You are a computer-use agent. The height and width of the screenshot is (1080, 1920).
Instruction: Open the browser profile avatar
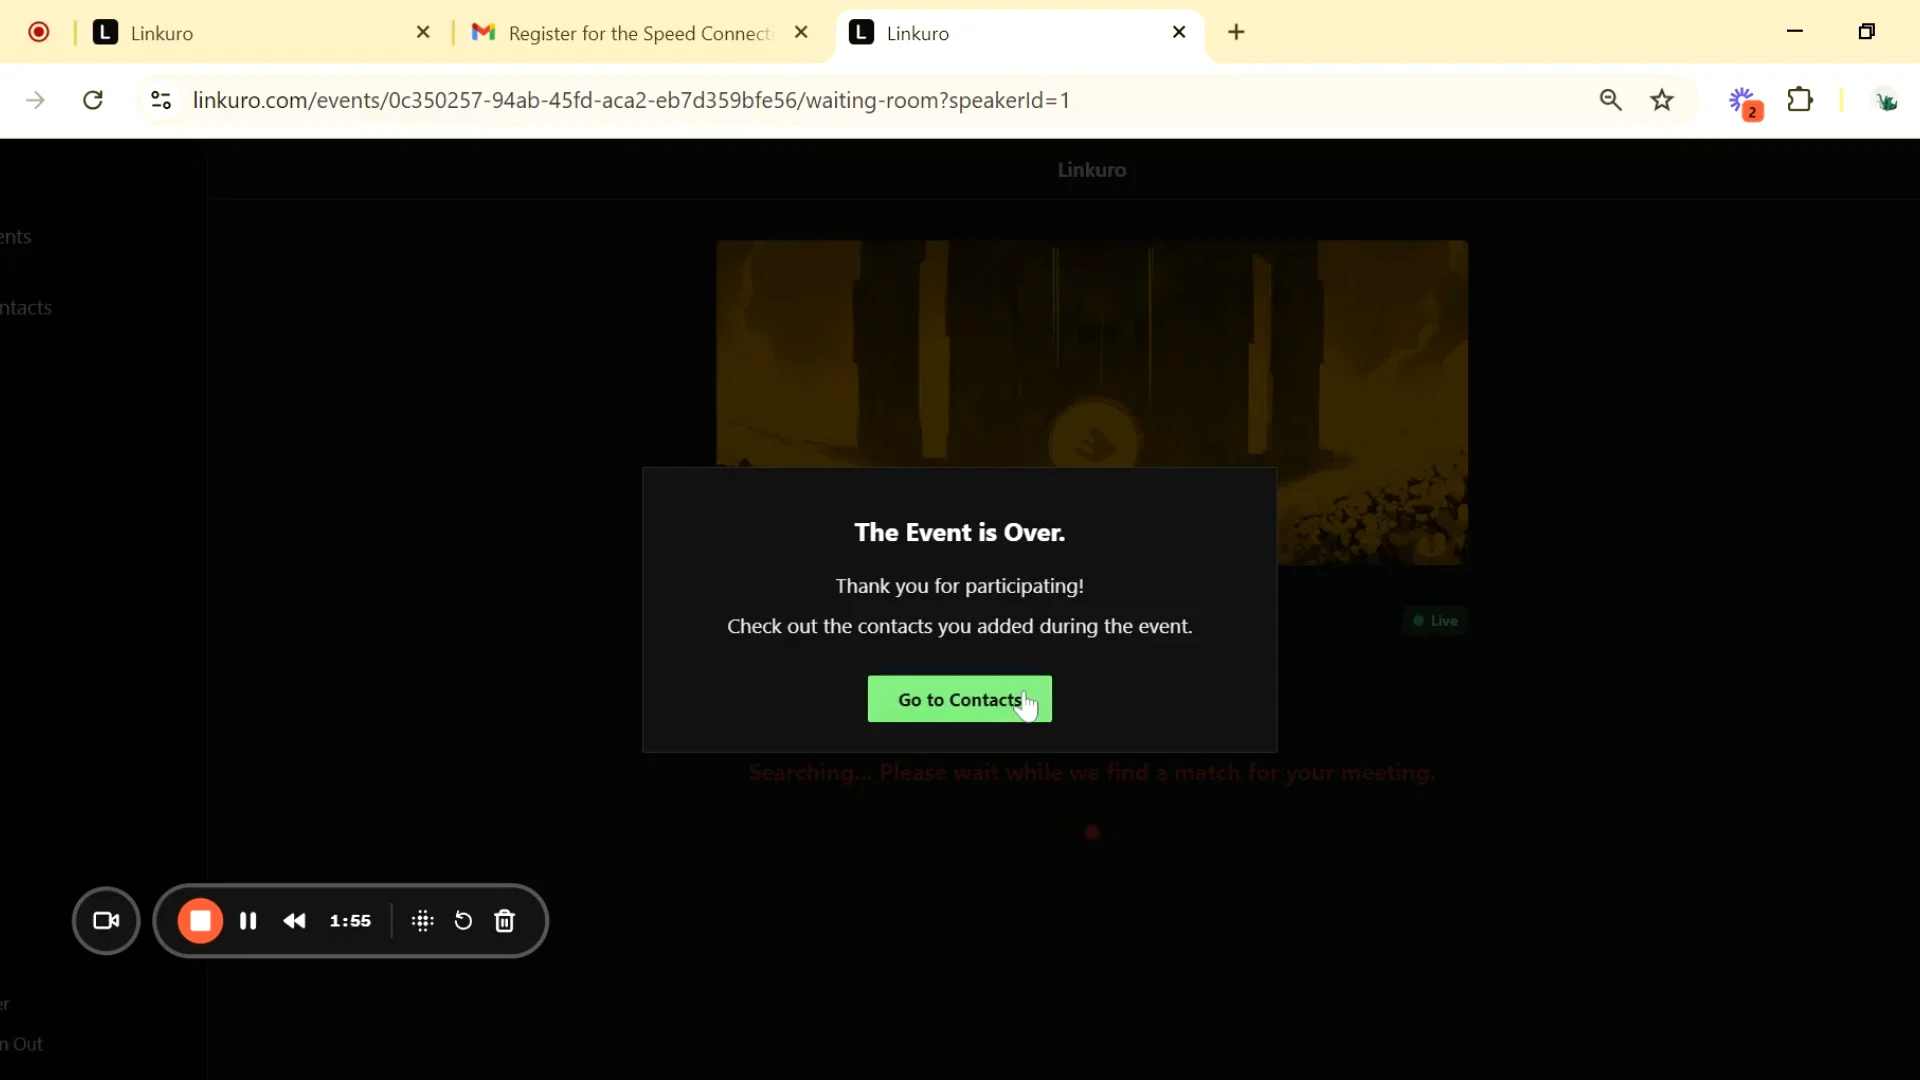[x=1885, y=100]
